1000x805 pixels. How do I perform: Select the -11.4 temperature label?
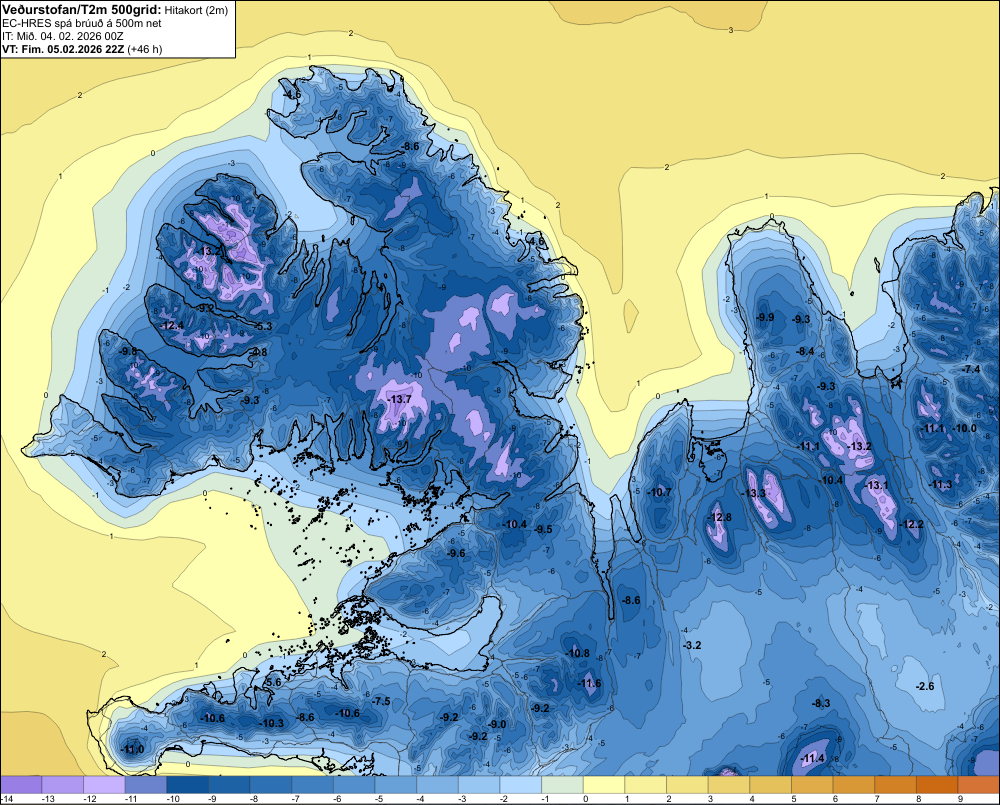pyautogui.click(x=813, y=758)
